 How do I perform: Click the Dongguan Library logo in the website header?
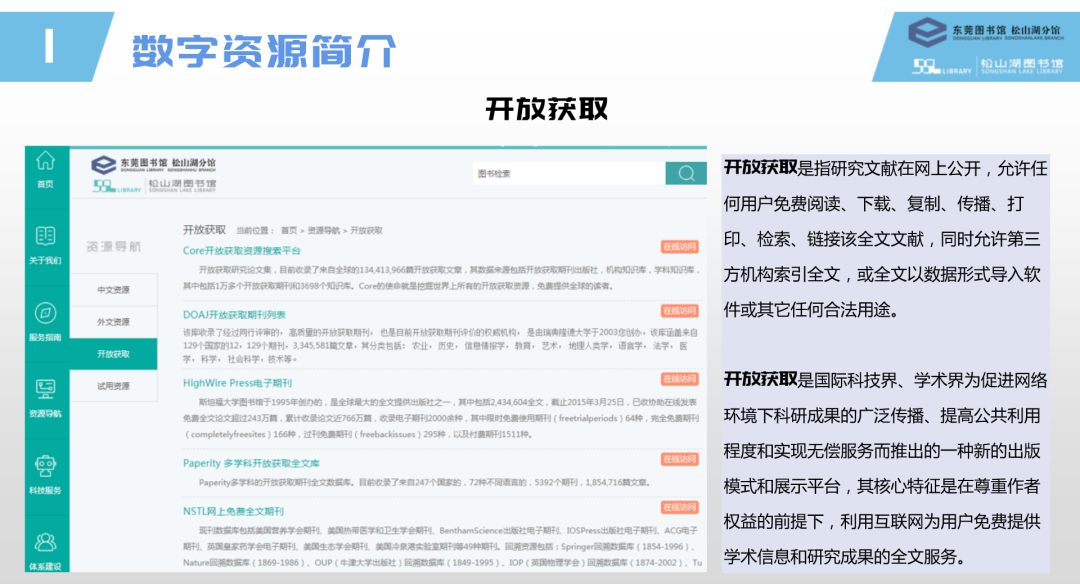[153, 173]
